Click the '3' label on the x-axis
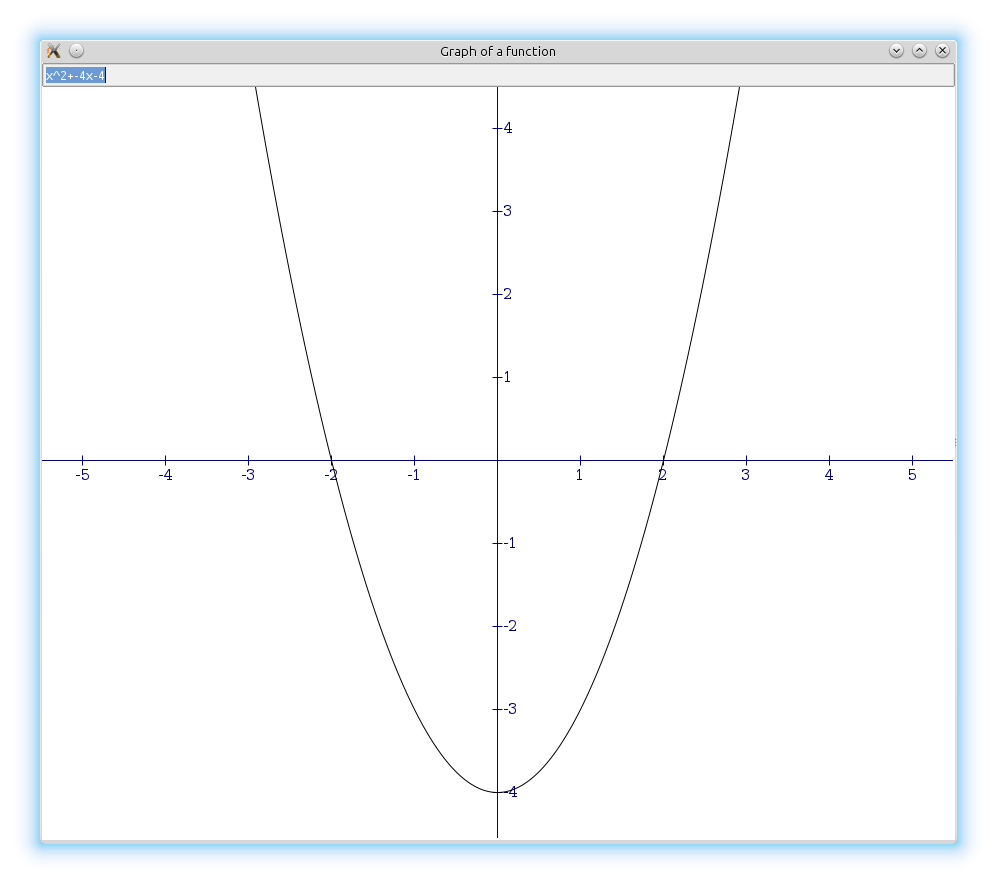The height and width of the screenshot is (884, 997). 745,475
